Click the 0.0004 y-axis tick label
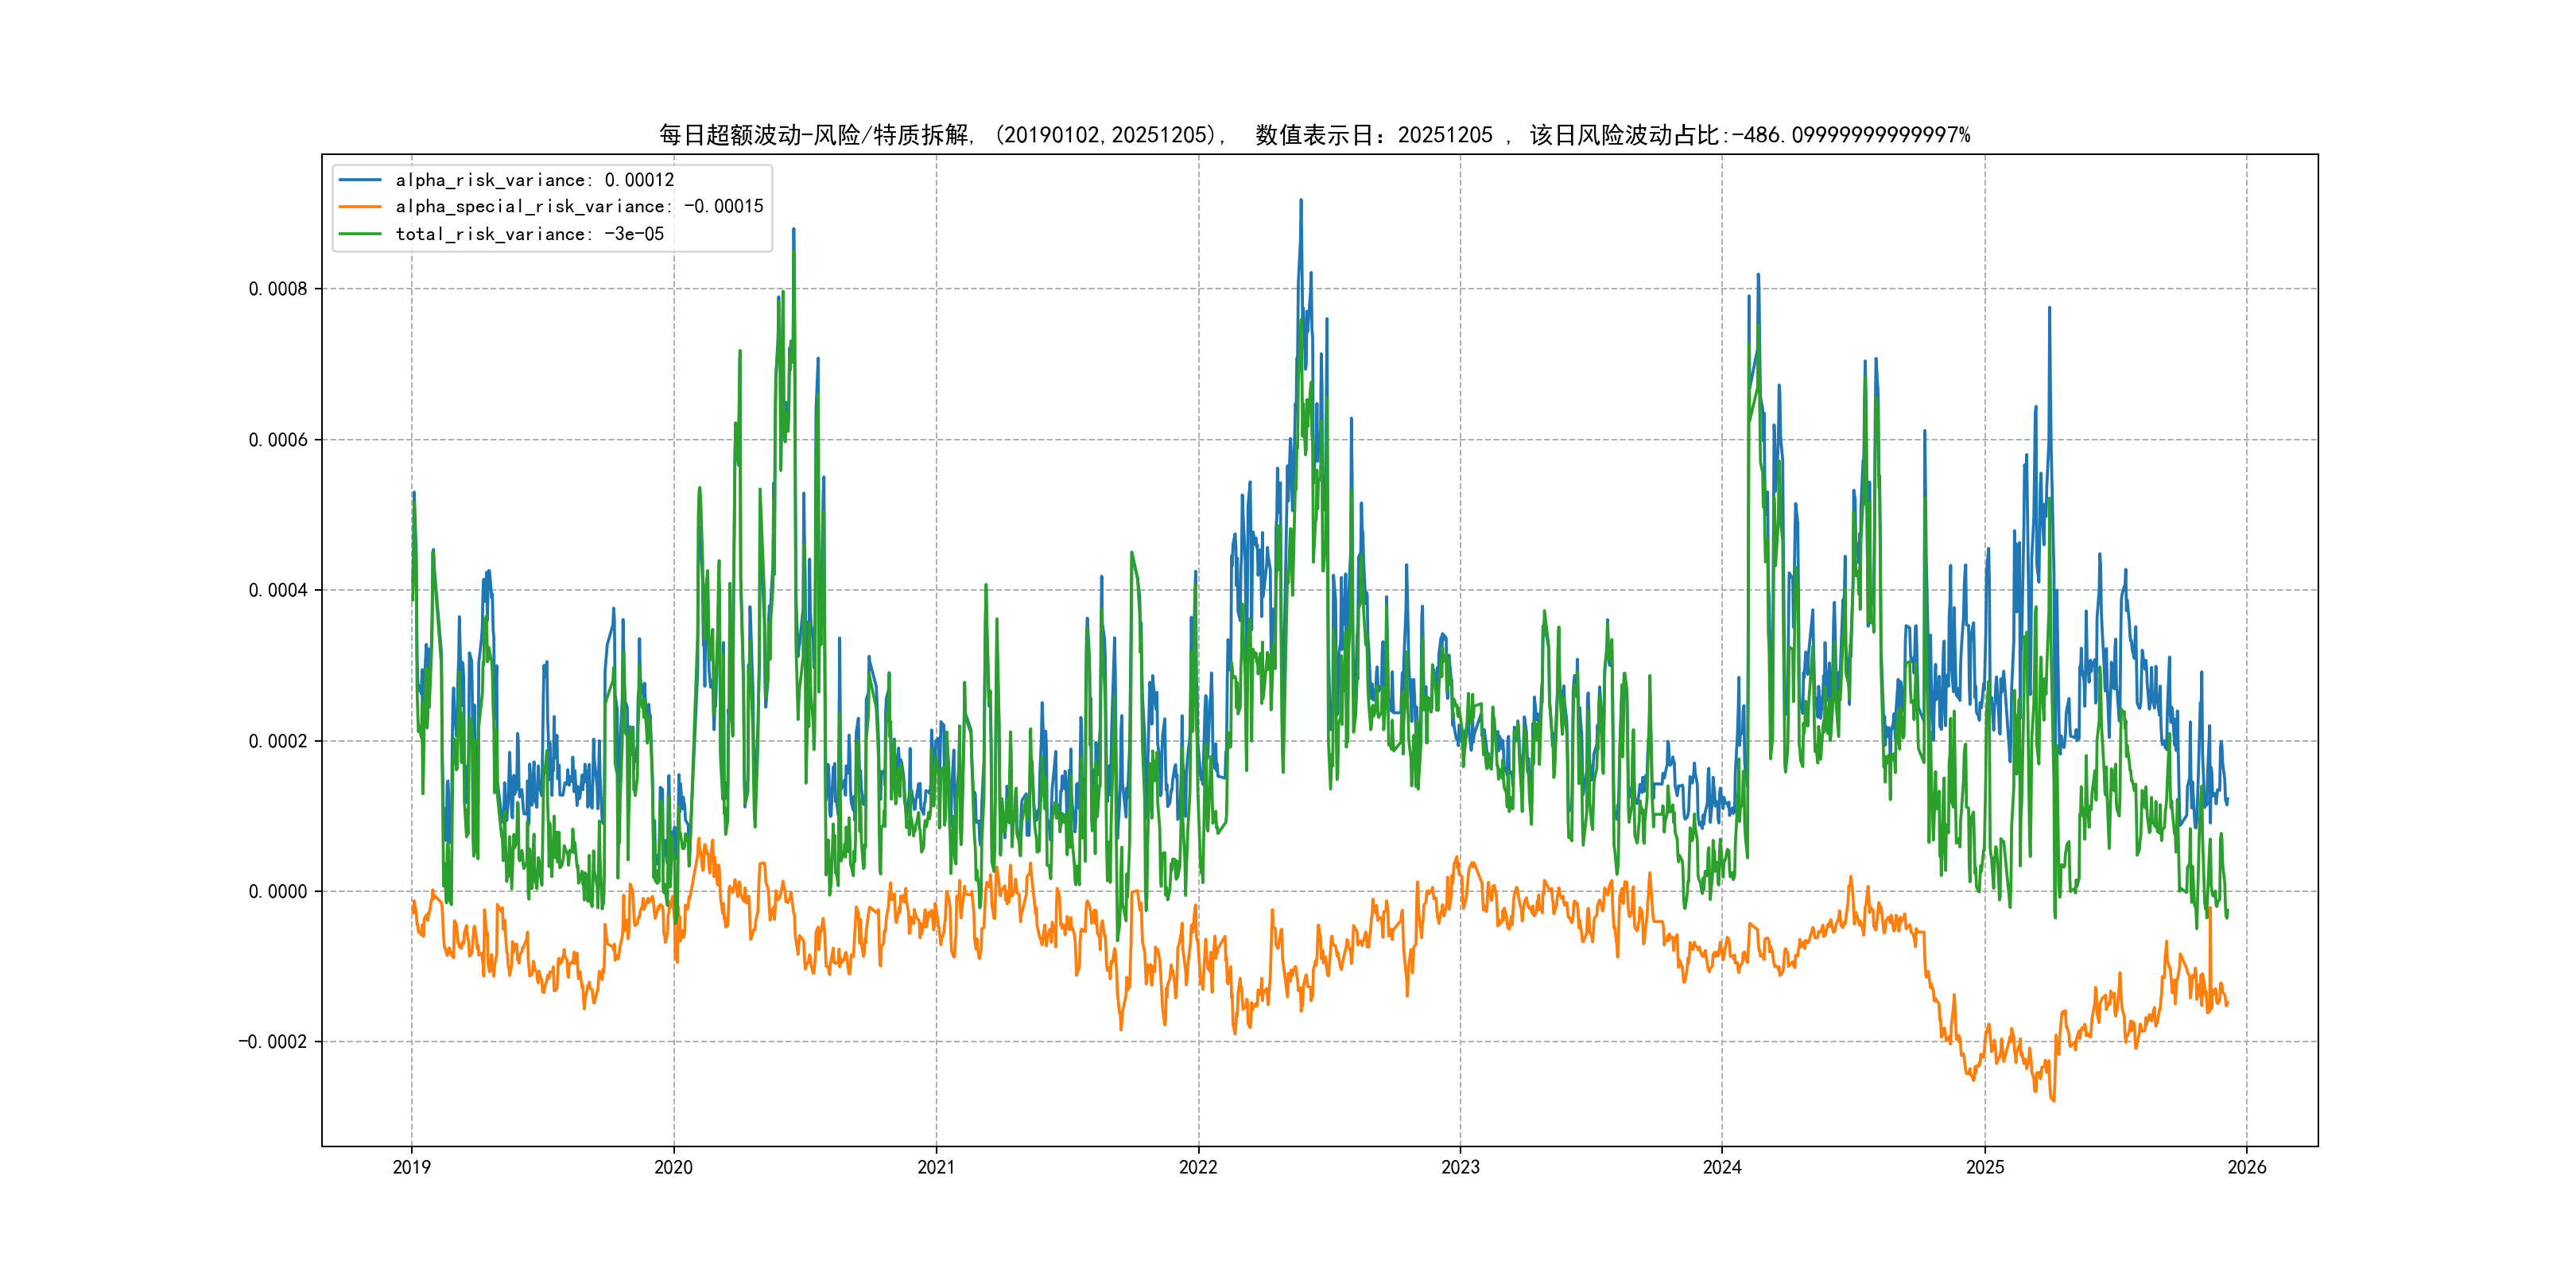Viewport: 2576px width, 1288px height. click(278, 590)
